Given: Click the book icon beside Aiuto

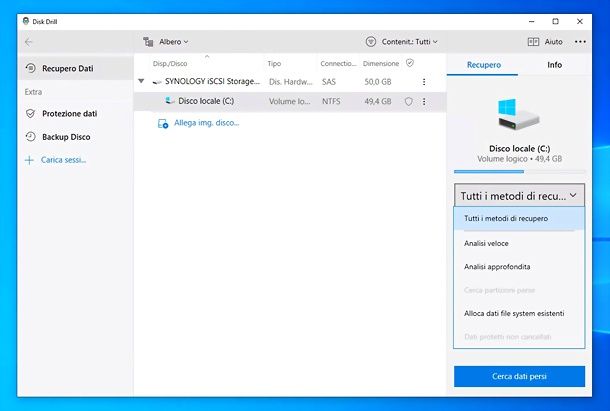Looking at the screenshot, I should [533, 42].
